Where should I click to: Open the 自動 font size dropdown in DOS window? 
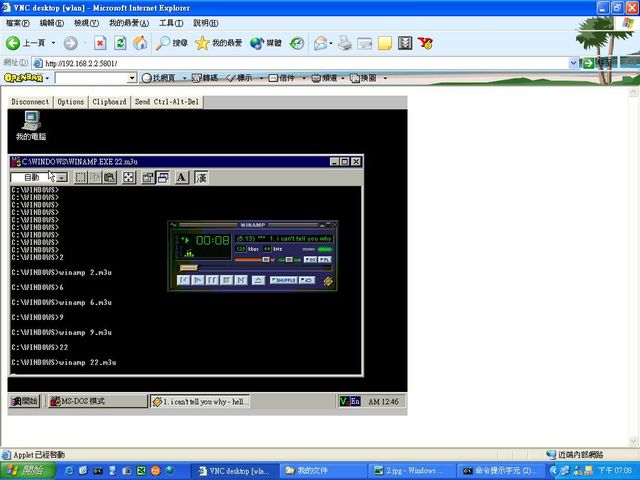click(x=62, y=177)
